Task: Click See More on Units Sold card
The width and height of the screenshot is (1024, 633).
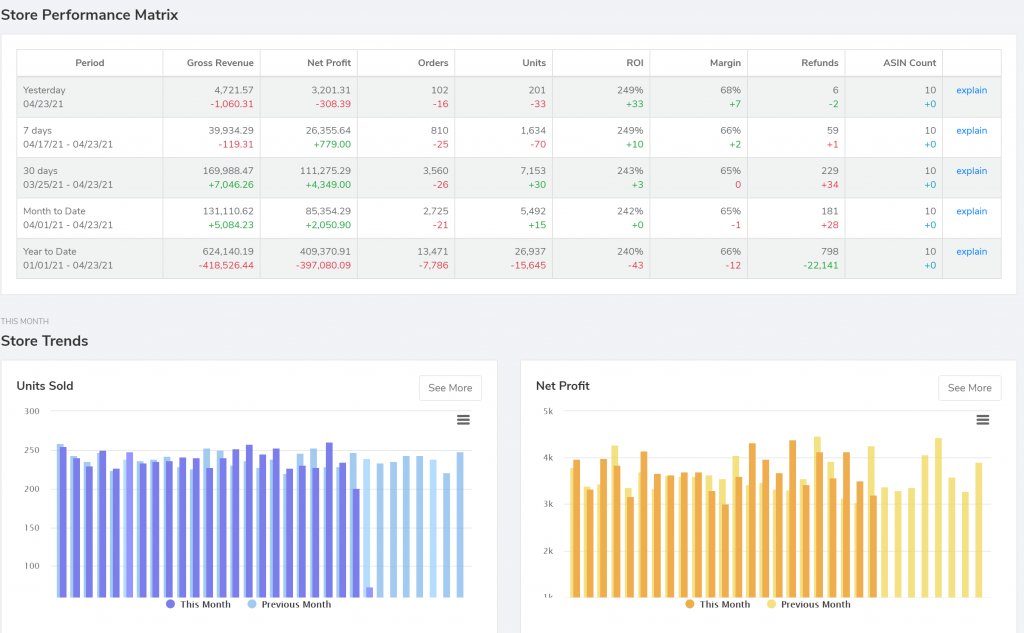Action: tap(450, 388)
